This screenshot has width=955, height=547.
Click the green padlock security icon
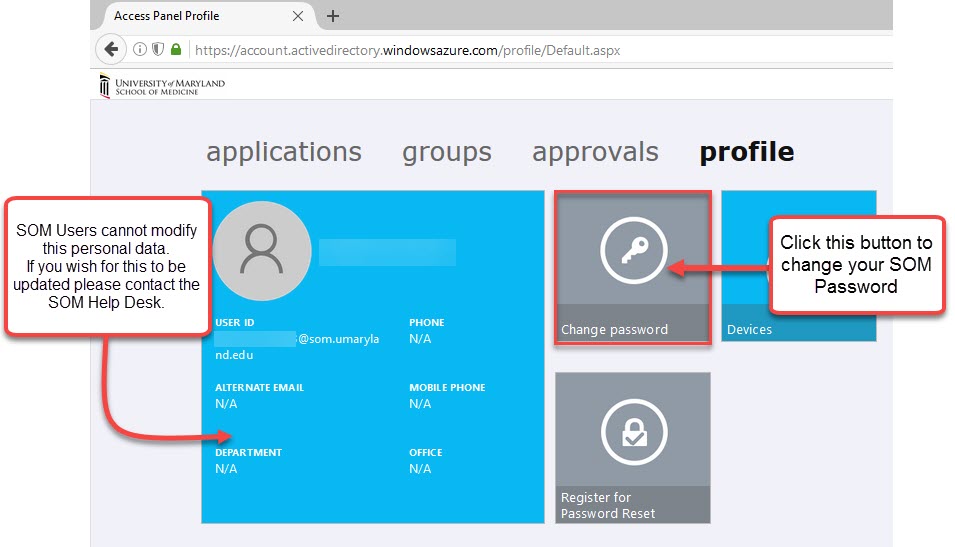click(176, 49)
